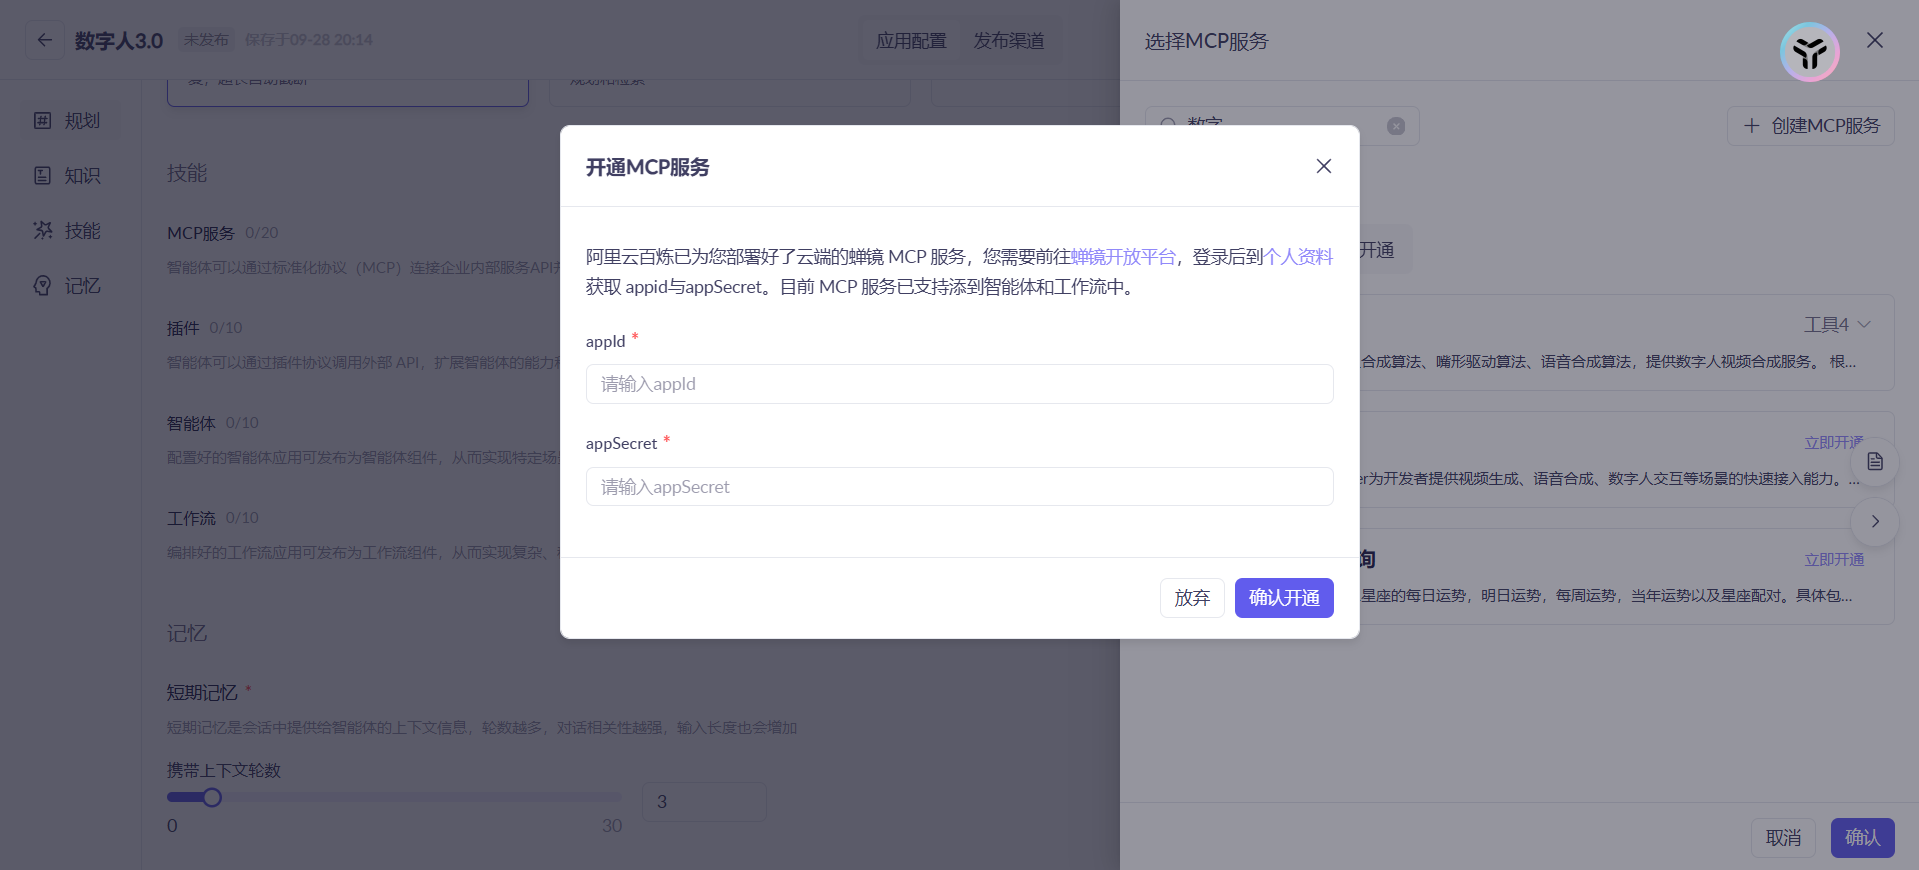Click the 未发布 status tag
The image size is (1919, 870).
click(x=206, y=40)
